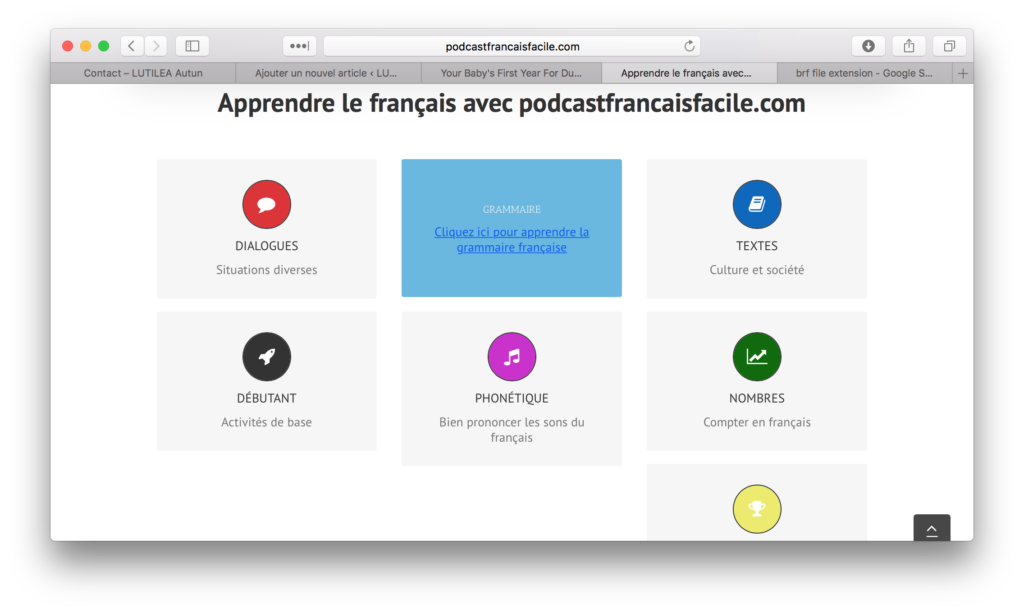Minimize the window with the yellow button
This screenshot has width=1024, height=613.
coord(86,46)
